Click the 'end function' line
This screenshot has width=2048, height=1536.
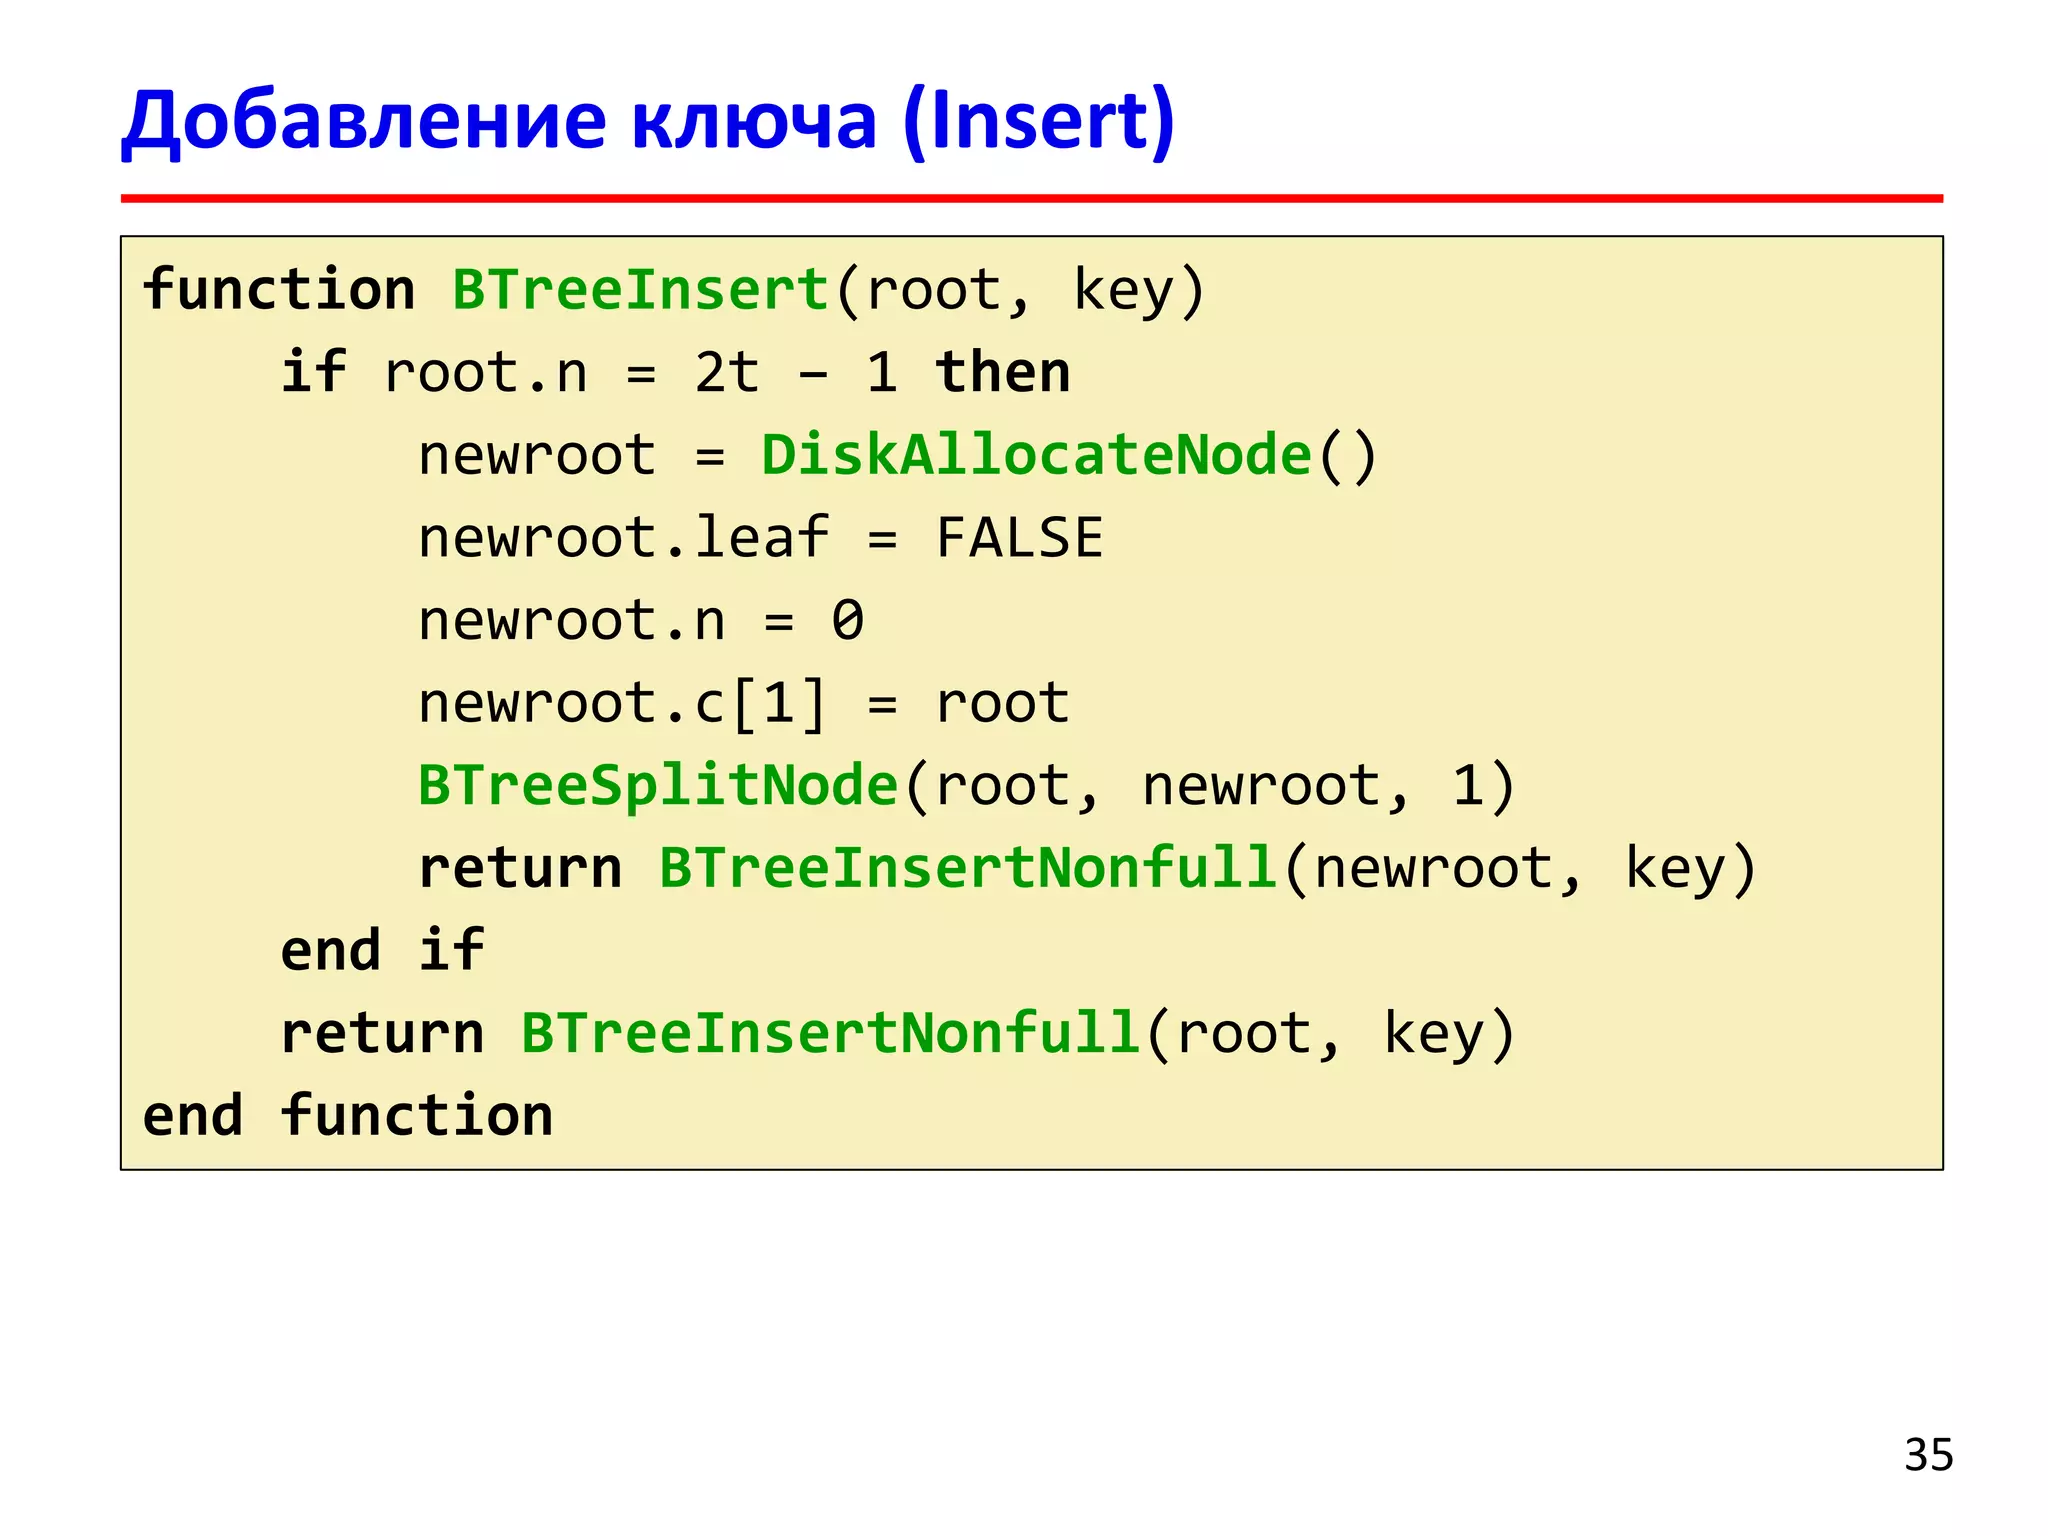coord(348,1115)
